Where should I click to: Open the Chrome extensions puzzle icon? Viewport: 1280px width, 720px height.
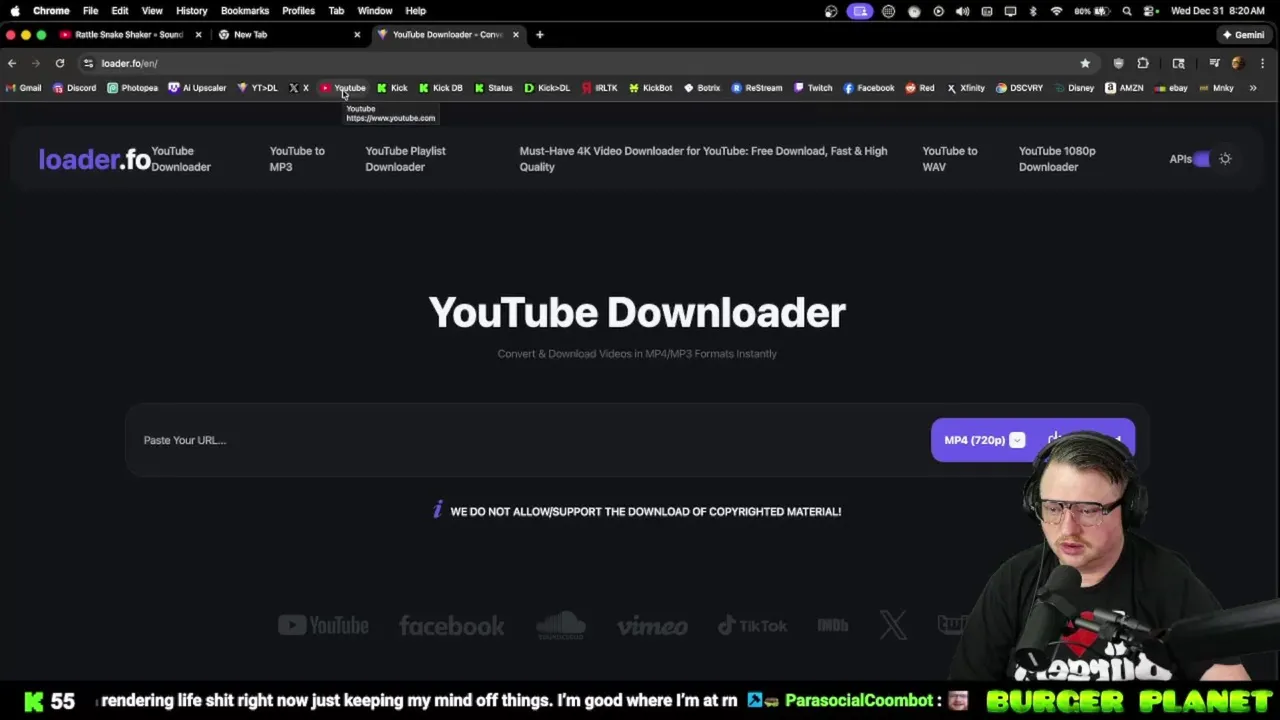tap(1143, 63)
